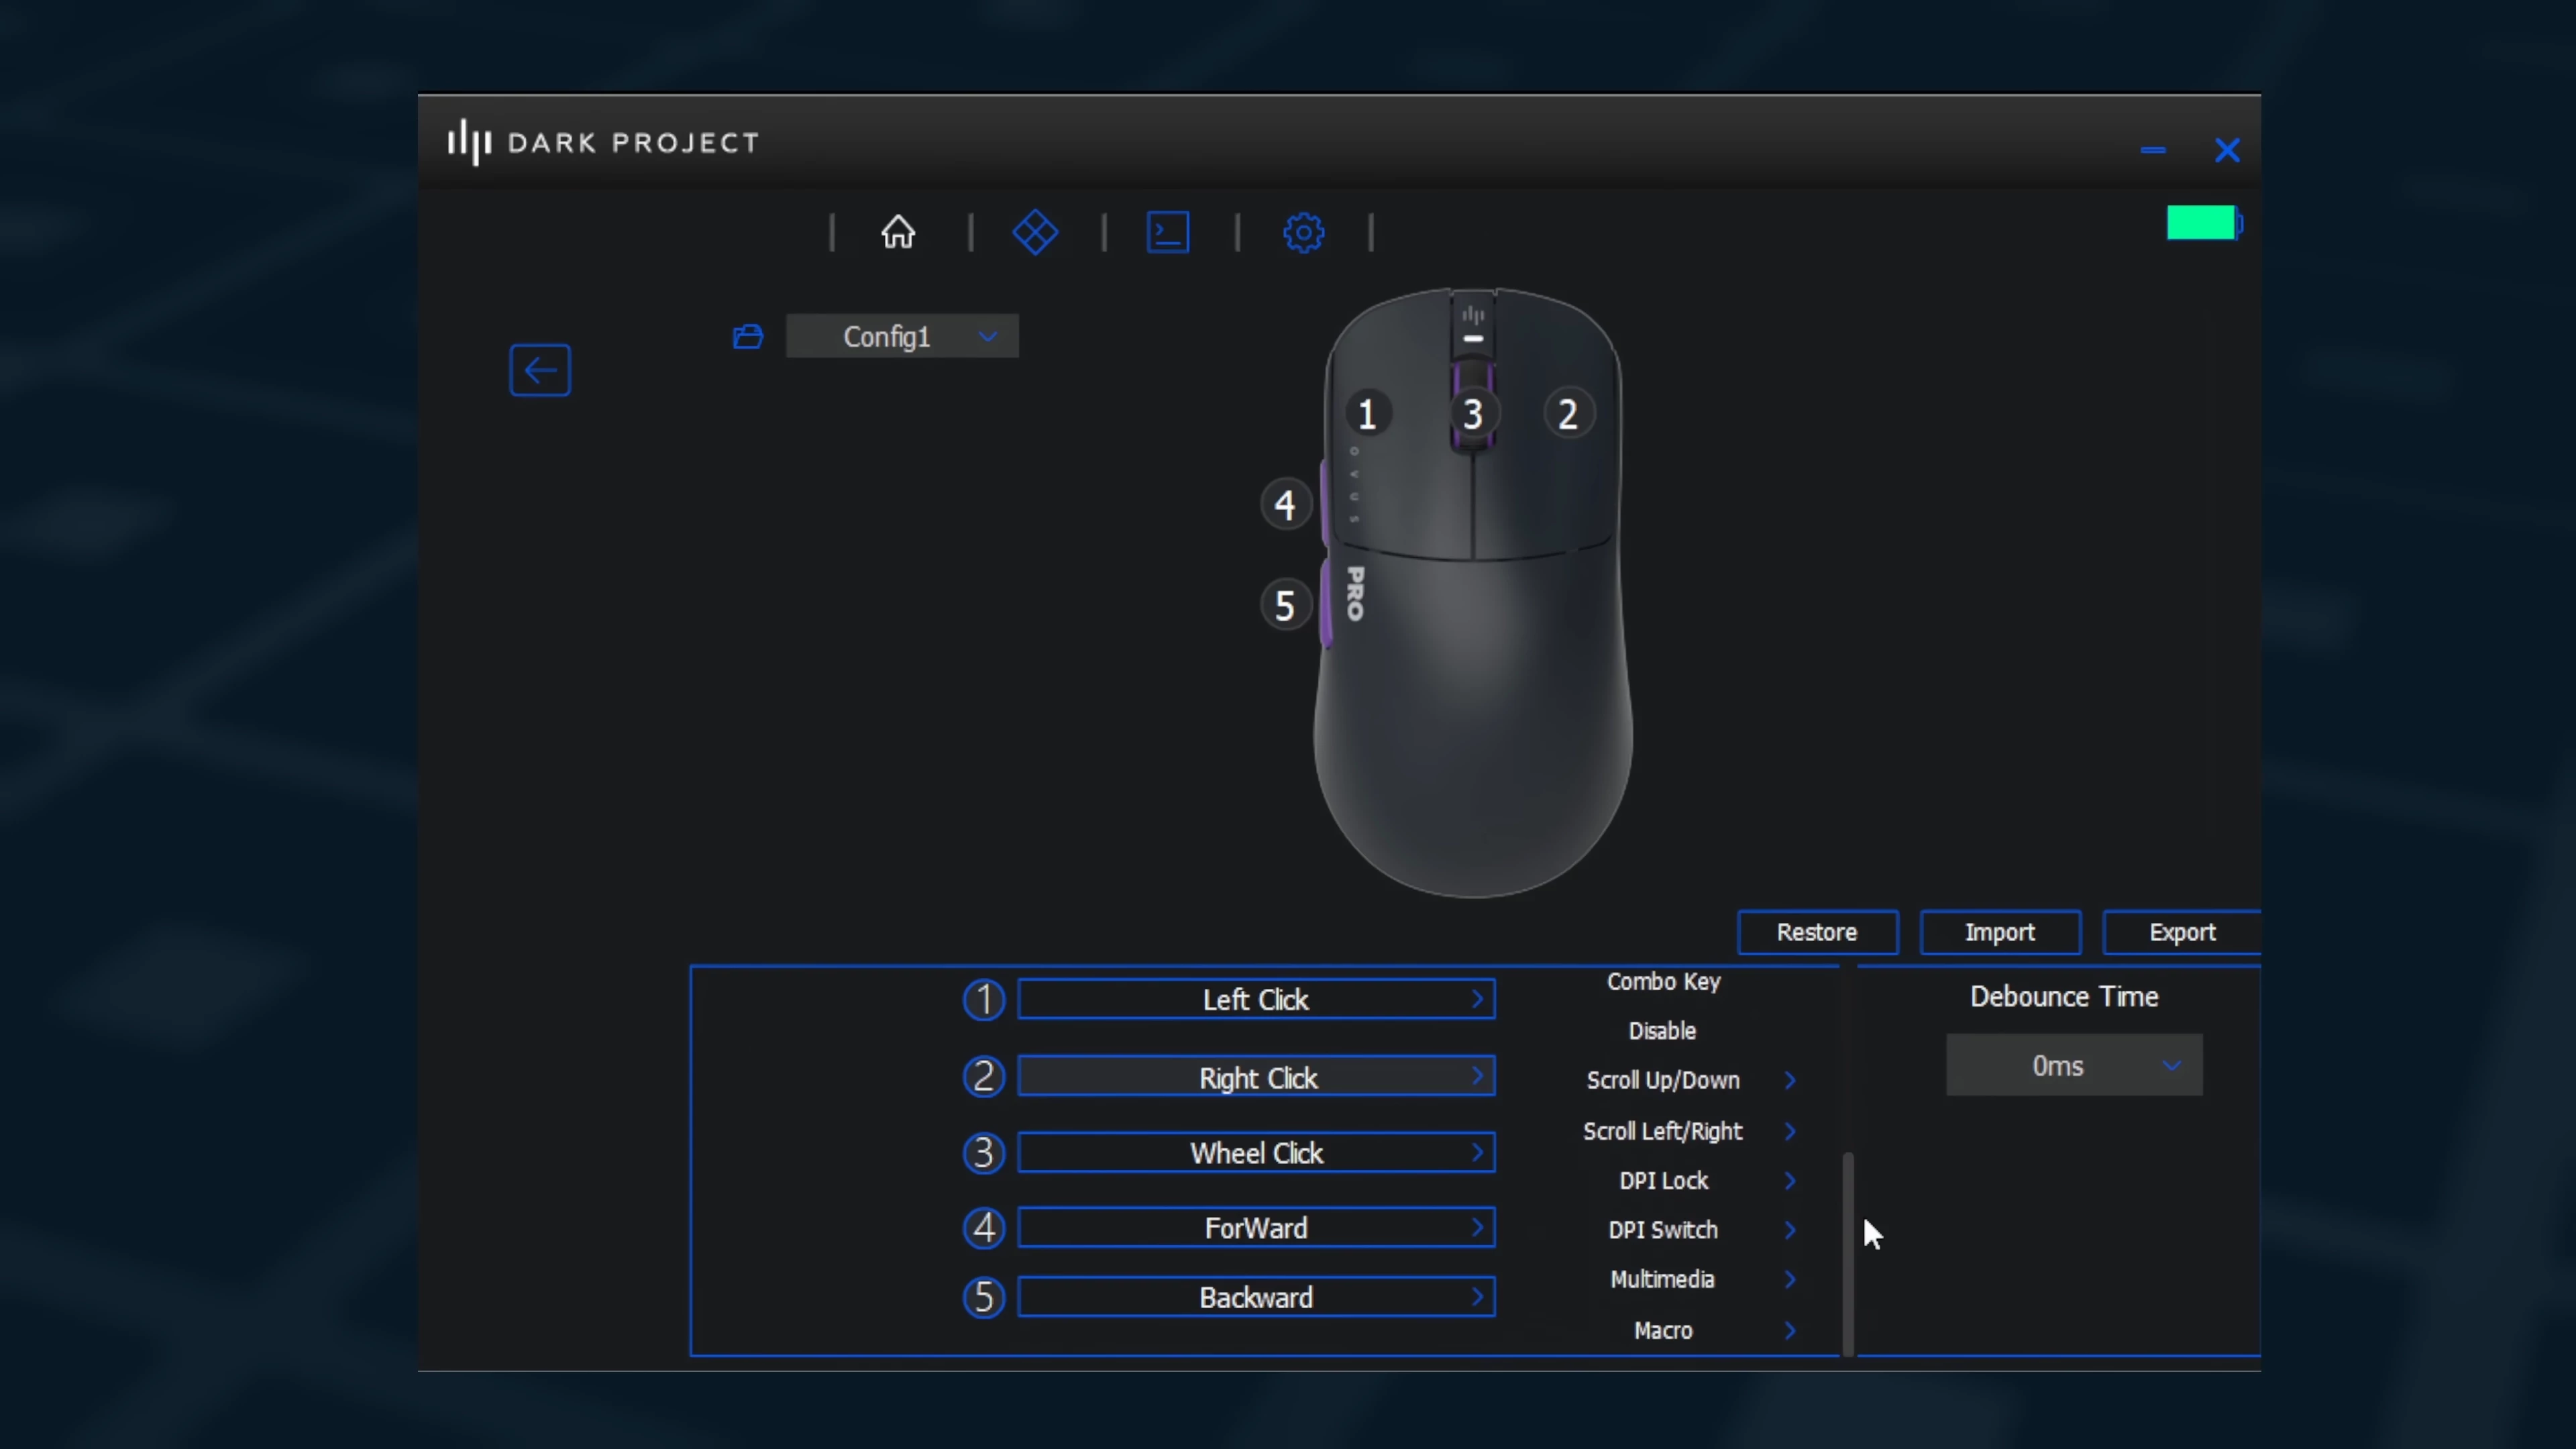Click the Import button
The width and height of the screenshot is (2576, 1449).
tap(2000, 932)
